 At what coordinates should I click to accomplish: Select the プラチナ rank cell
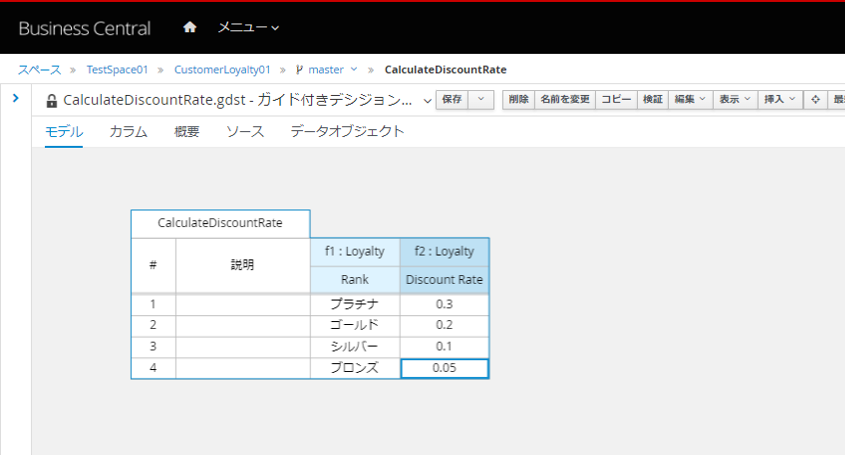click(x=355, y=305)
